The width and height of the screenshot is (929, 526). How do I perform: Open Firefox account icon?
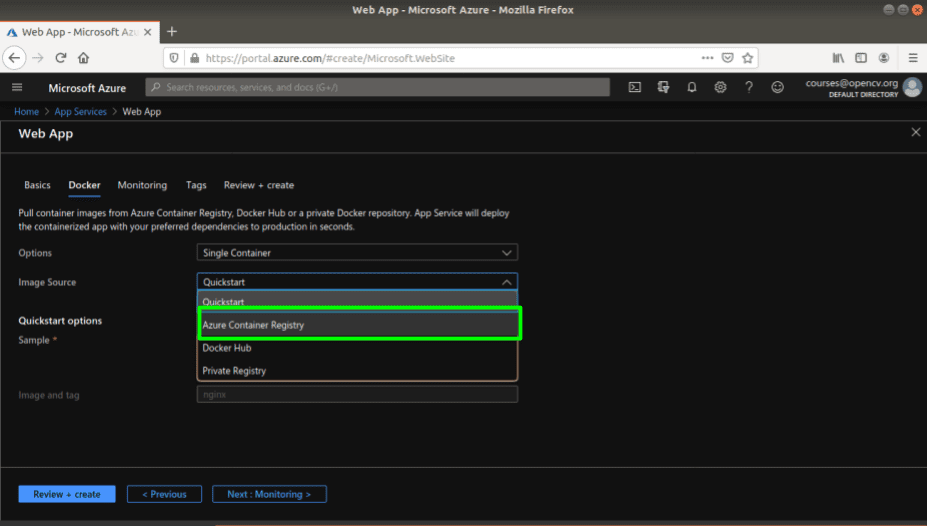[884, 58]
